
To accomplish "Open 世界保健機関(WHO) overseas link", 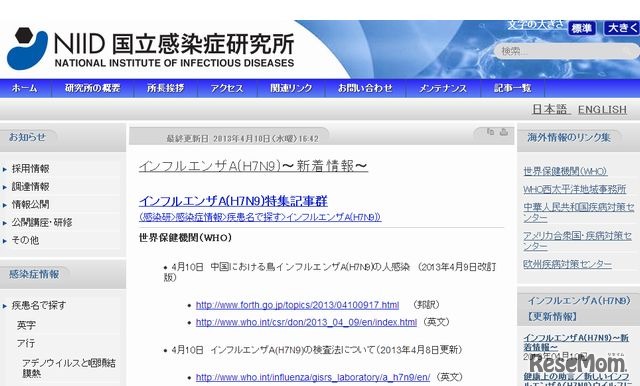I will 565,171.
